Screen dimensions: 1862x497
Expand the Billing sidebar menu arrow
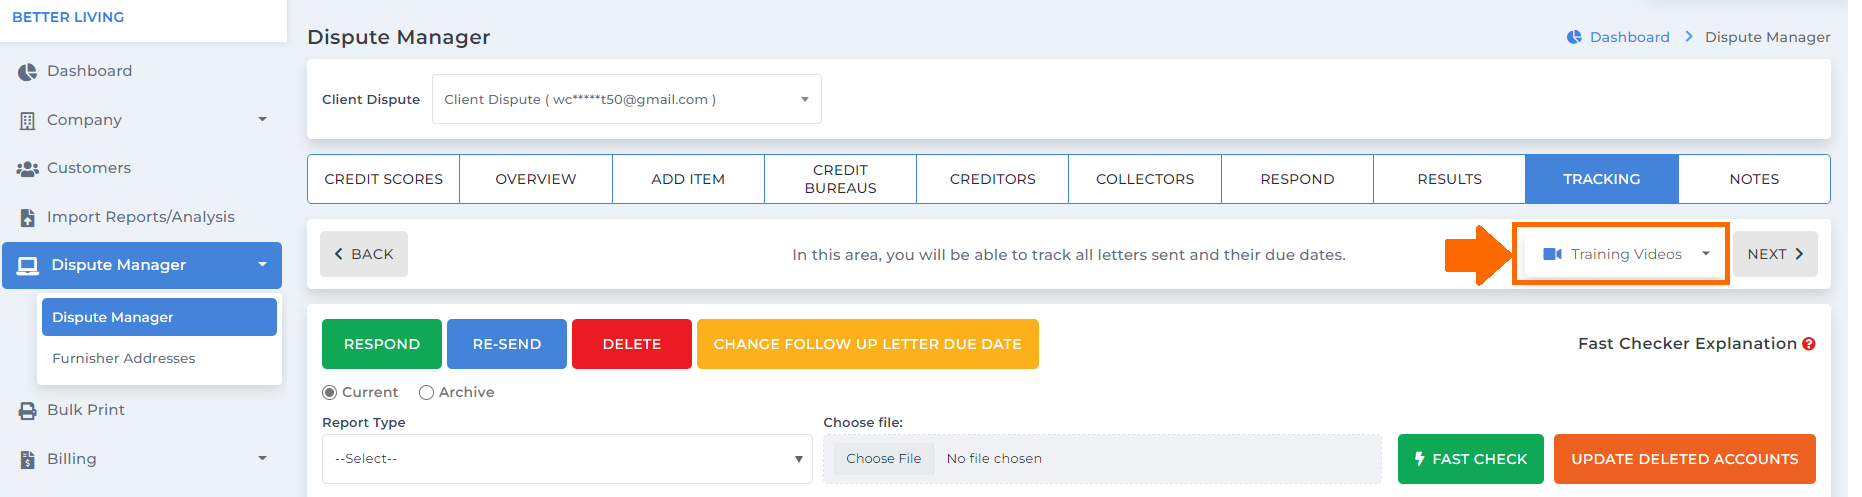262,459
